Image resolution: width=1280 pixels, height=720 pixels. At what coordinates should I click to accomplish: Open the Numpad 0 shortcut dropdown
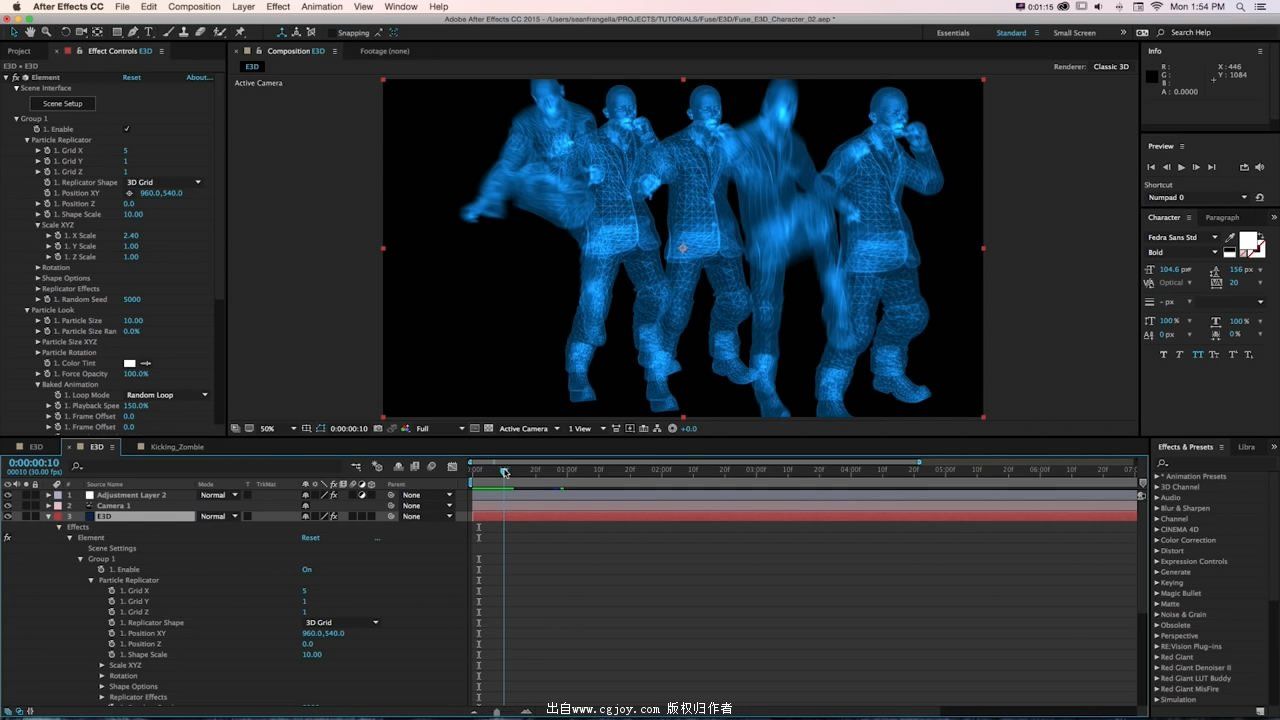[1196, 197]
